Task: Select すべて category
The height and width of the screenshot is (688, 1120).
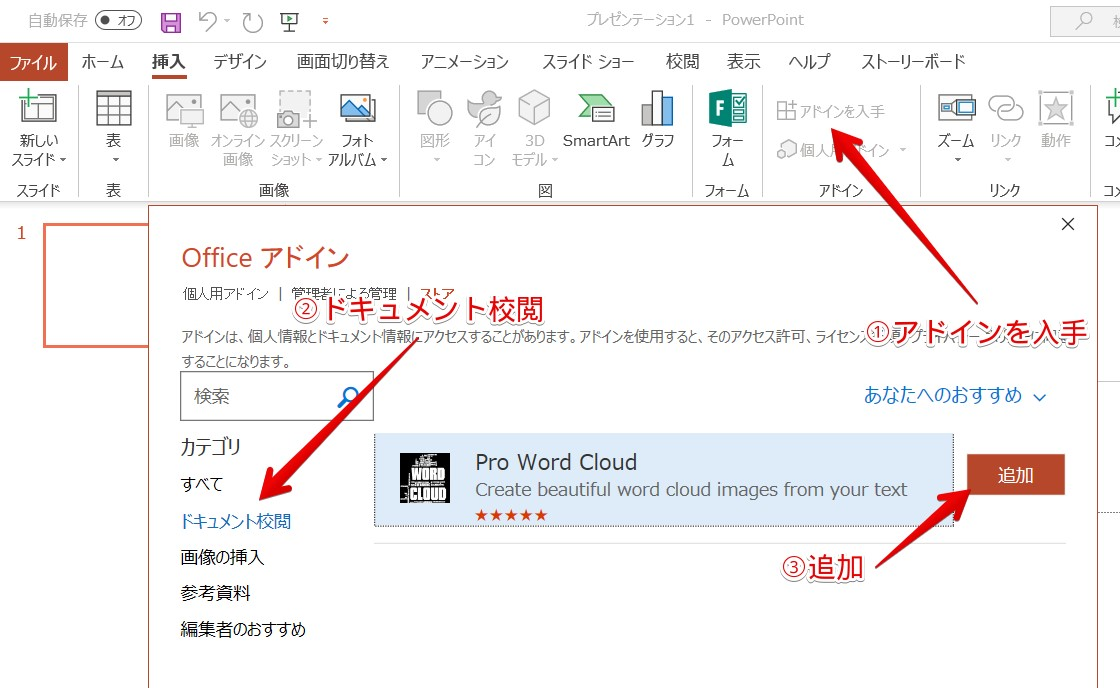Action: pos(202,484)
